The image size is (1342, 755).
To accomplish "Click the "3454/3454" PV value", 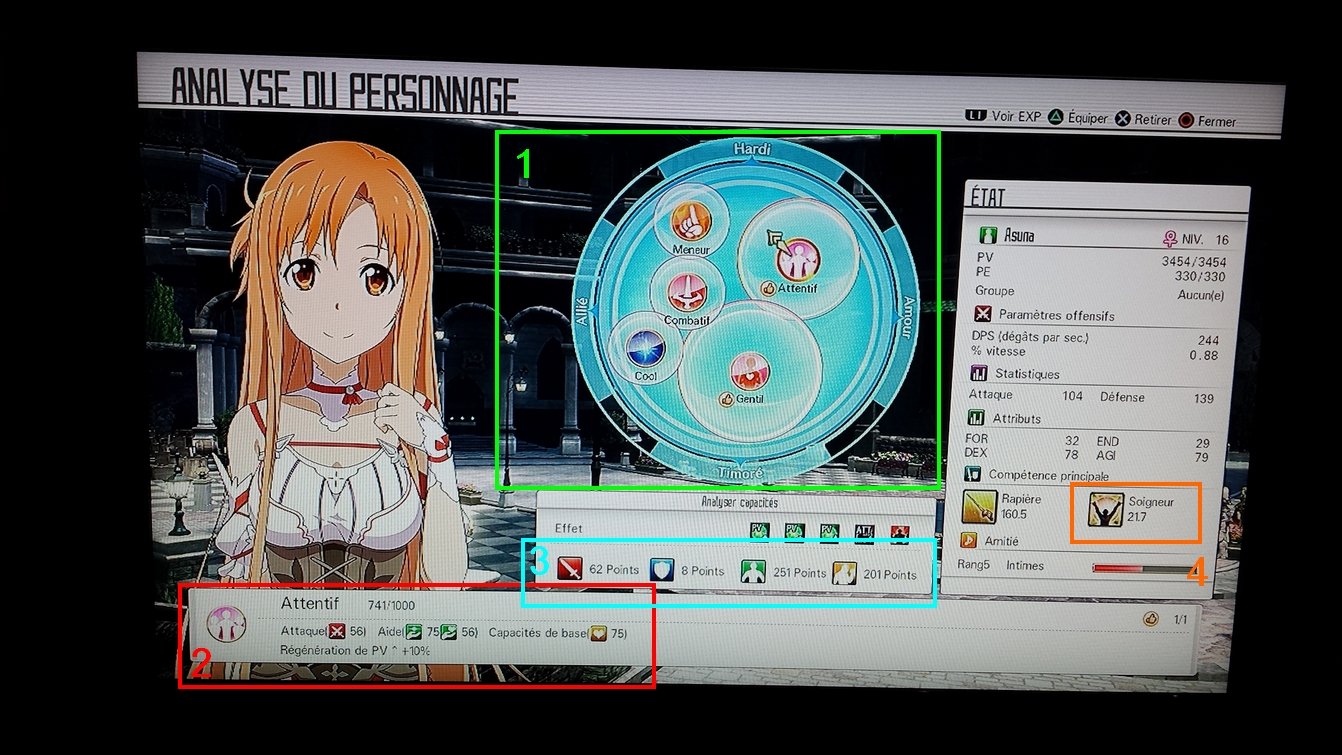I will tap(1193, 262).
